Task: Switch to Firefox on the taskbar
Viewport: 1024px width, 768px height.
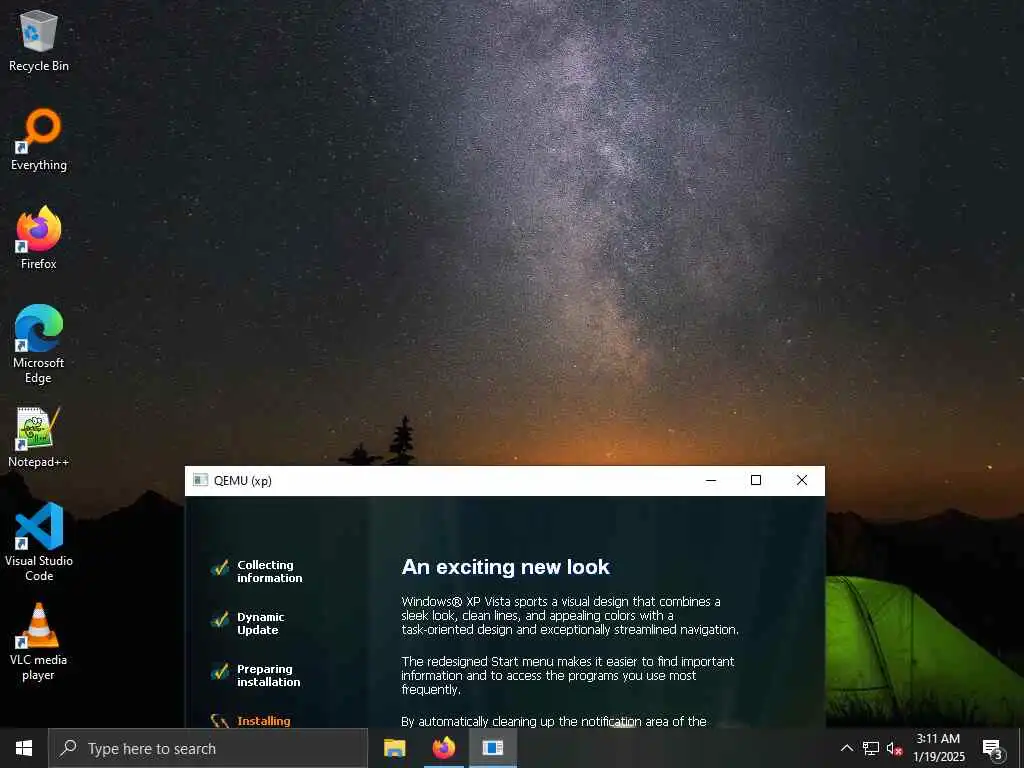Action: point(444,748)
